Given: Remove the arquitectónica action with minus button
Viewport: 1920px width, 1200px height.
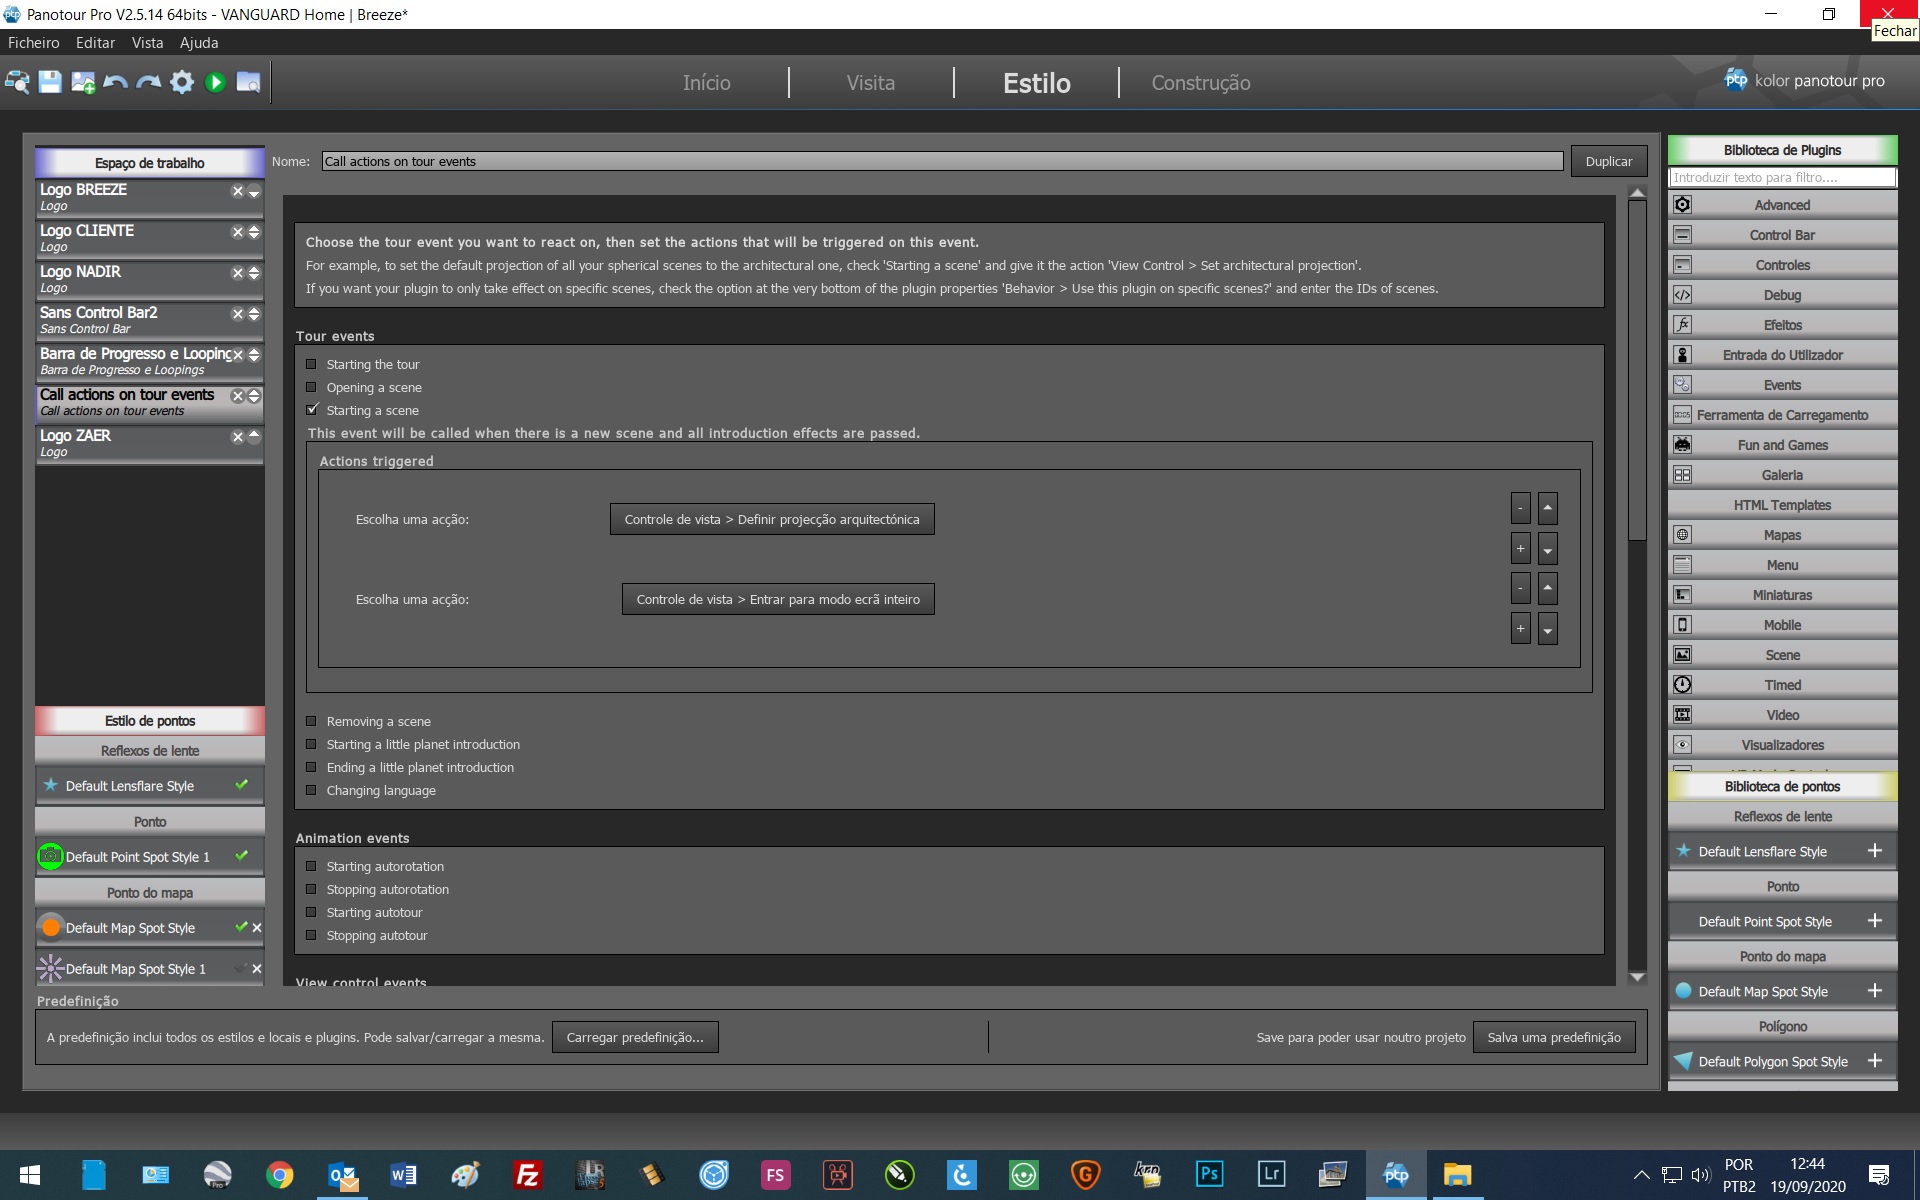Looking at the screenshot, I should [x=1520, y=508].
